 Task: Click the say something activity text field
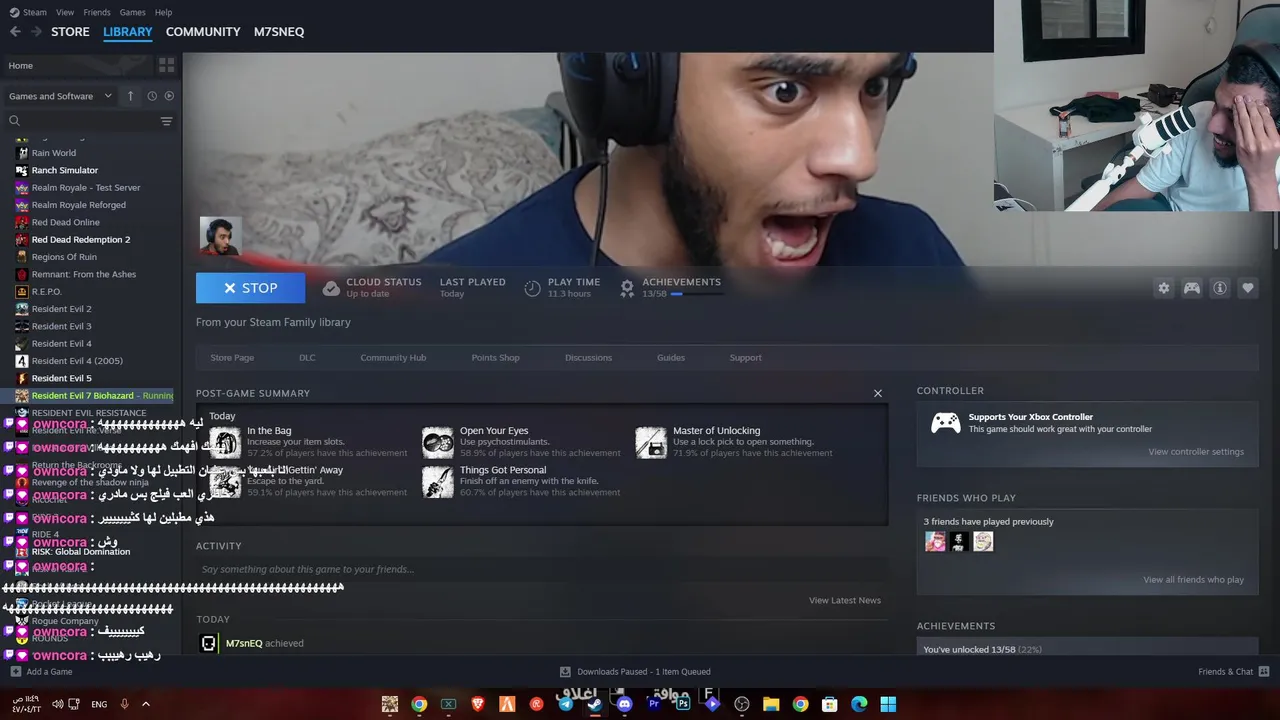(540, 569)
